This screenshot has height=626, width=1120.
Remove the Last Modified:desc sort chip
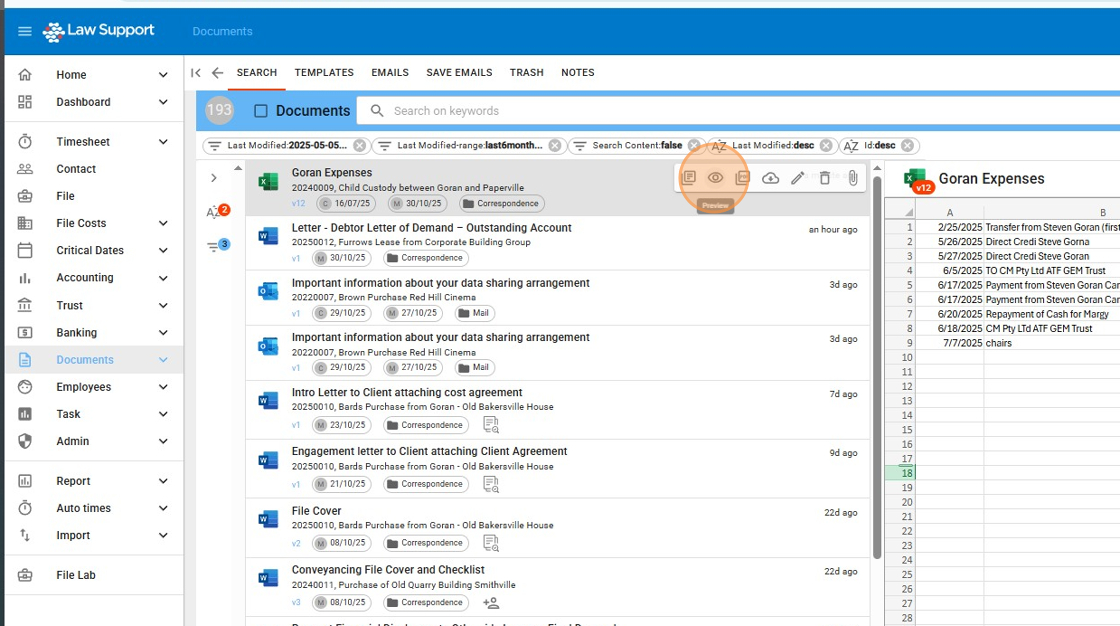pyautogui.click(x=826, y=146)
